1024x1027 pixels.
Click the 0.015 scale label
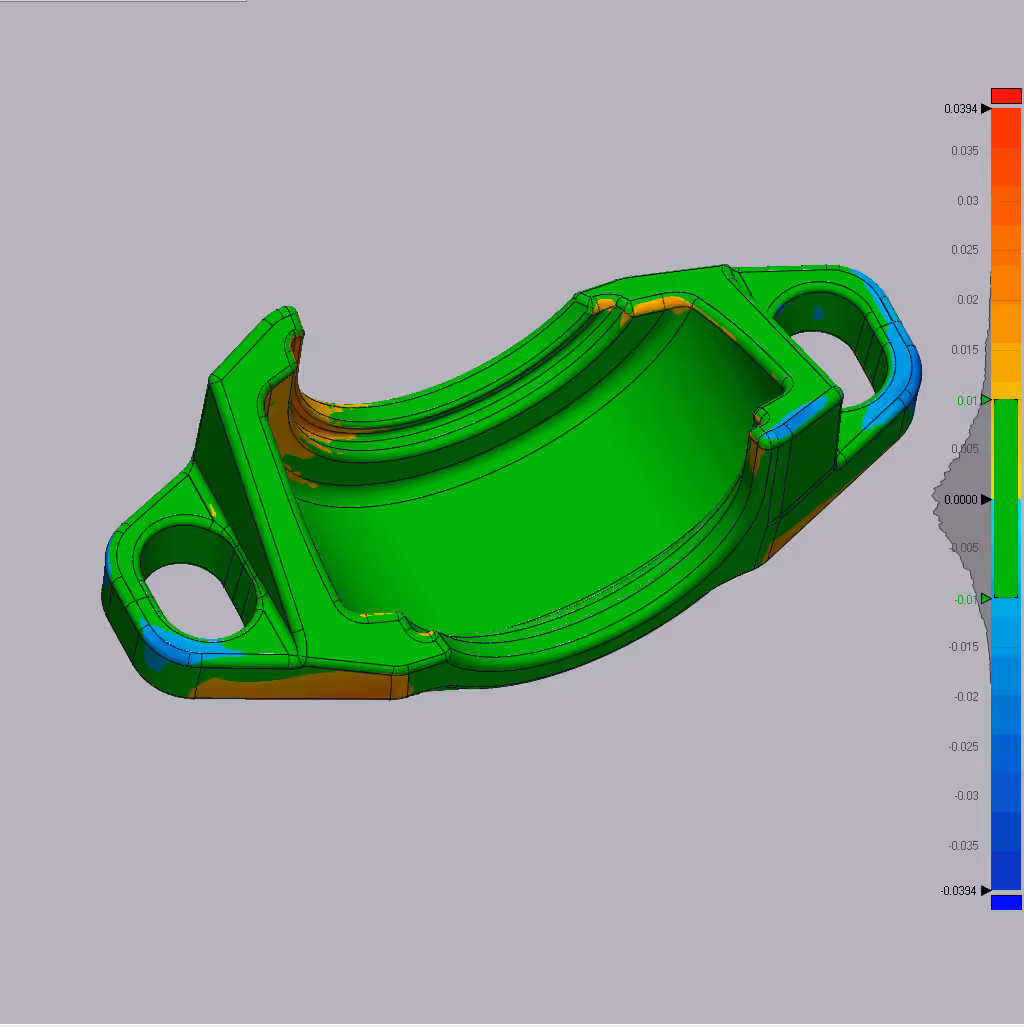coord(964,349)
